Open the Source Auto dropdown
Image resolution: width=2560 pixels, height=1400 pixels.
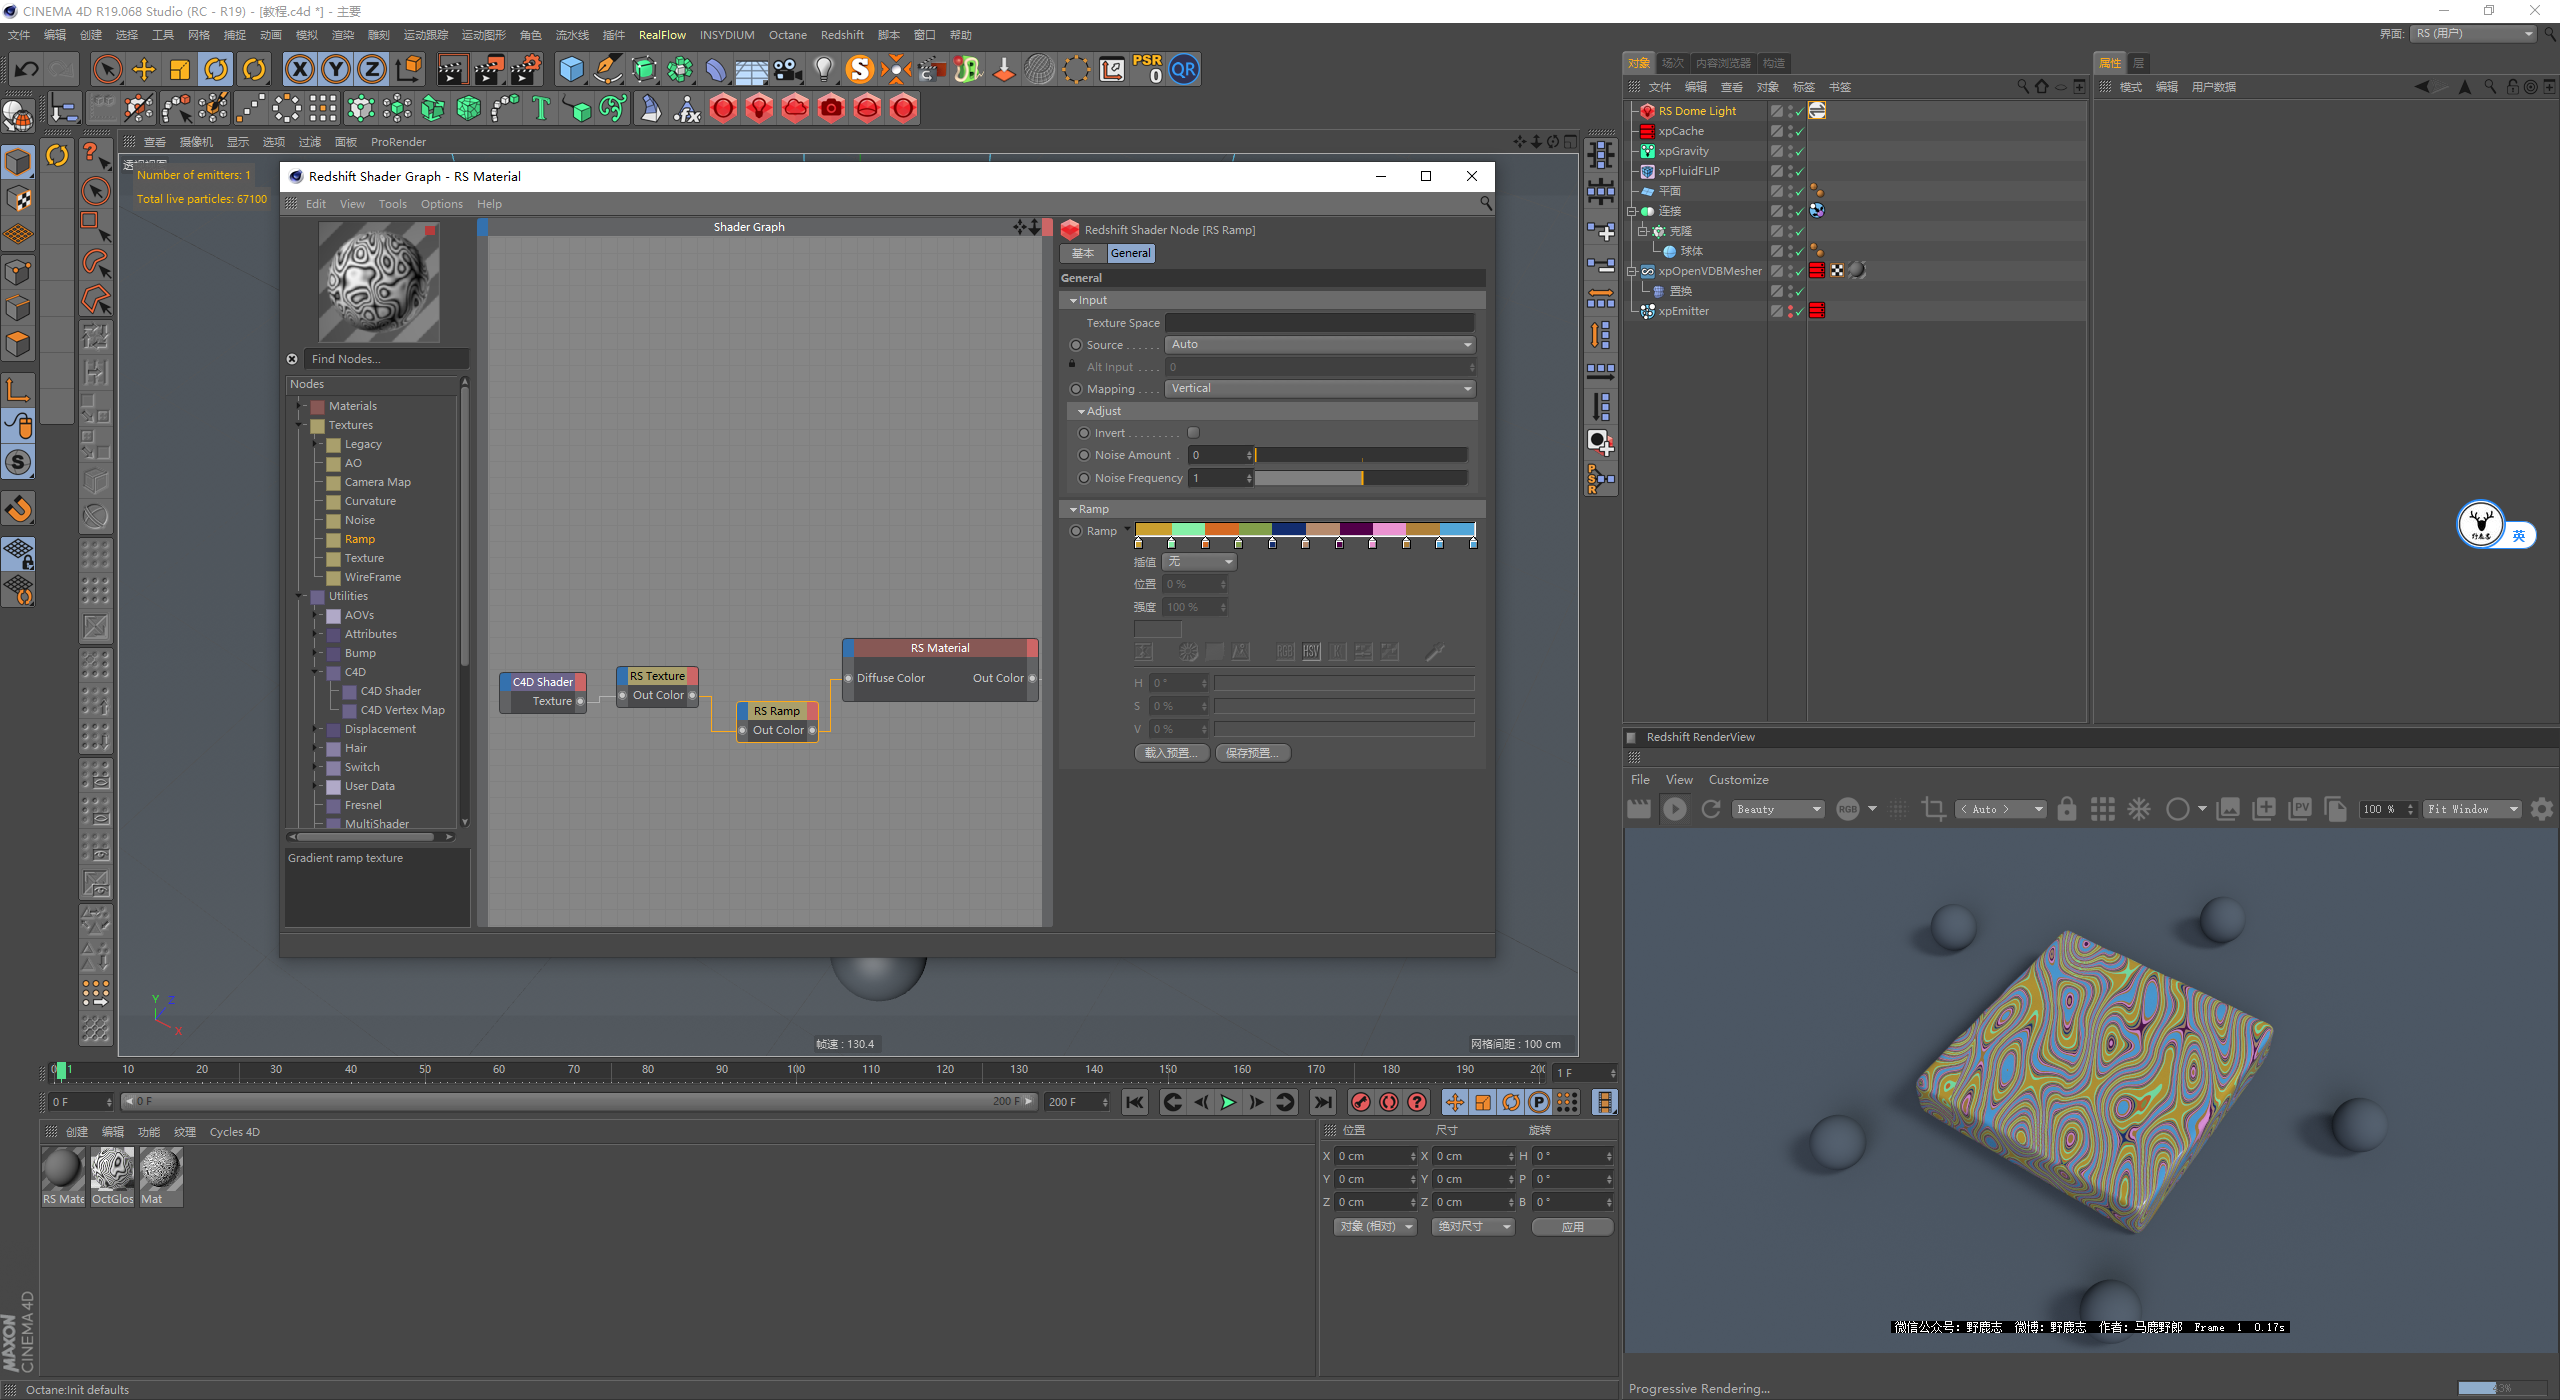[x=1320, y=345]
